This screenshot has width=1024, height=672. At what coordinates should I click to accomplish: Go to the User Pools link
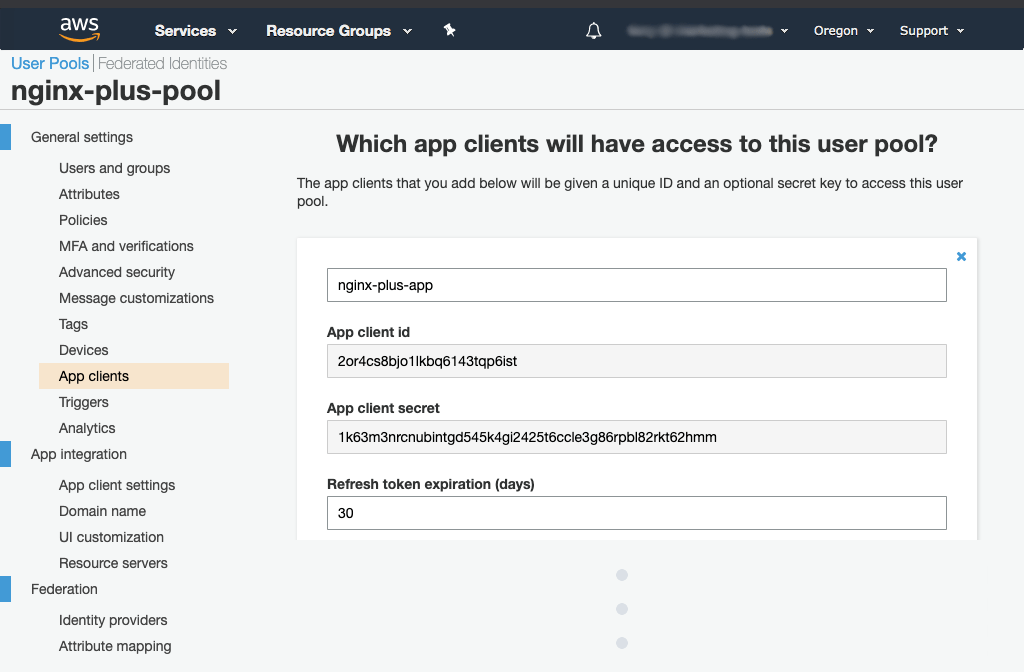(50, 63)
